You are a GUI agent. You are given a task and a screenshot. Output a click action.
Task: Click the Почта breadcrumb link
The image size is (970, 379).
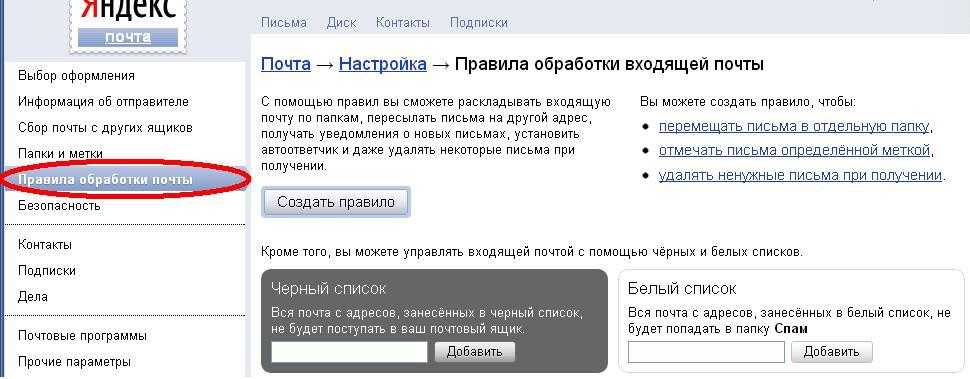point(286,64)
